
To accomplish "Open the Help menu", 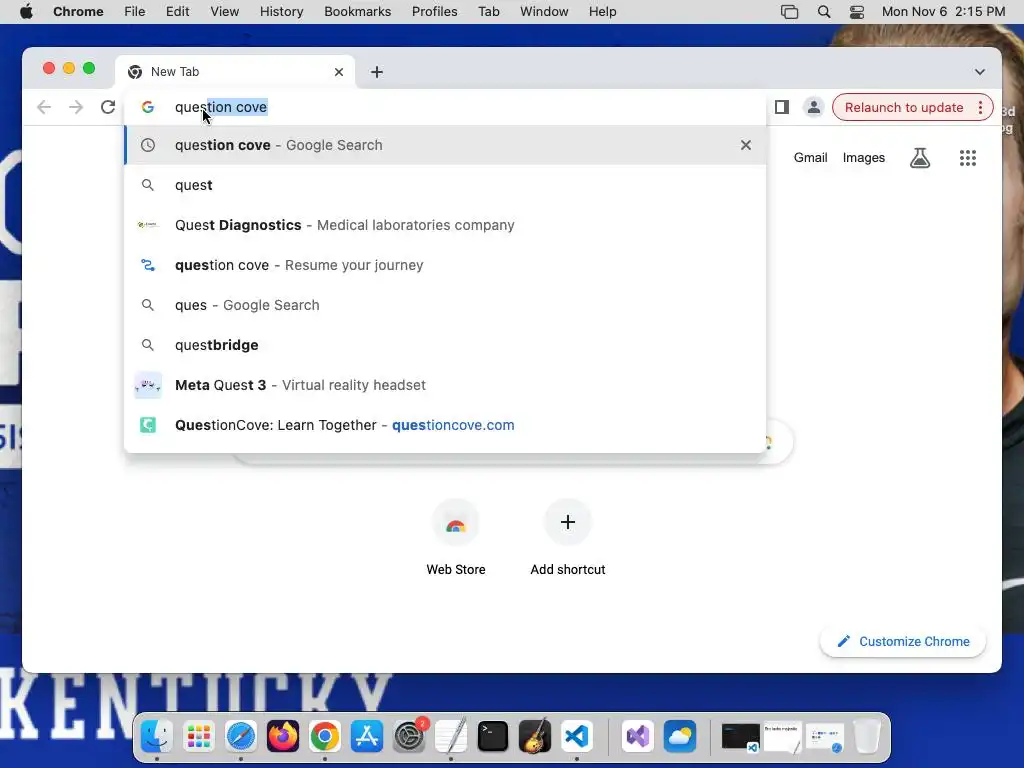I will 602,12.
